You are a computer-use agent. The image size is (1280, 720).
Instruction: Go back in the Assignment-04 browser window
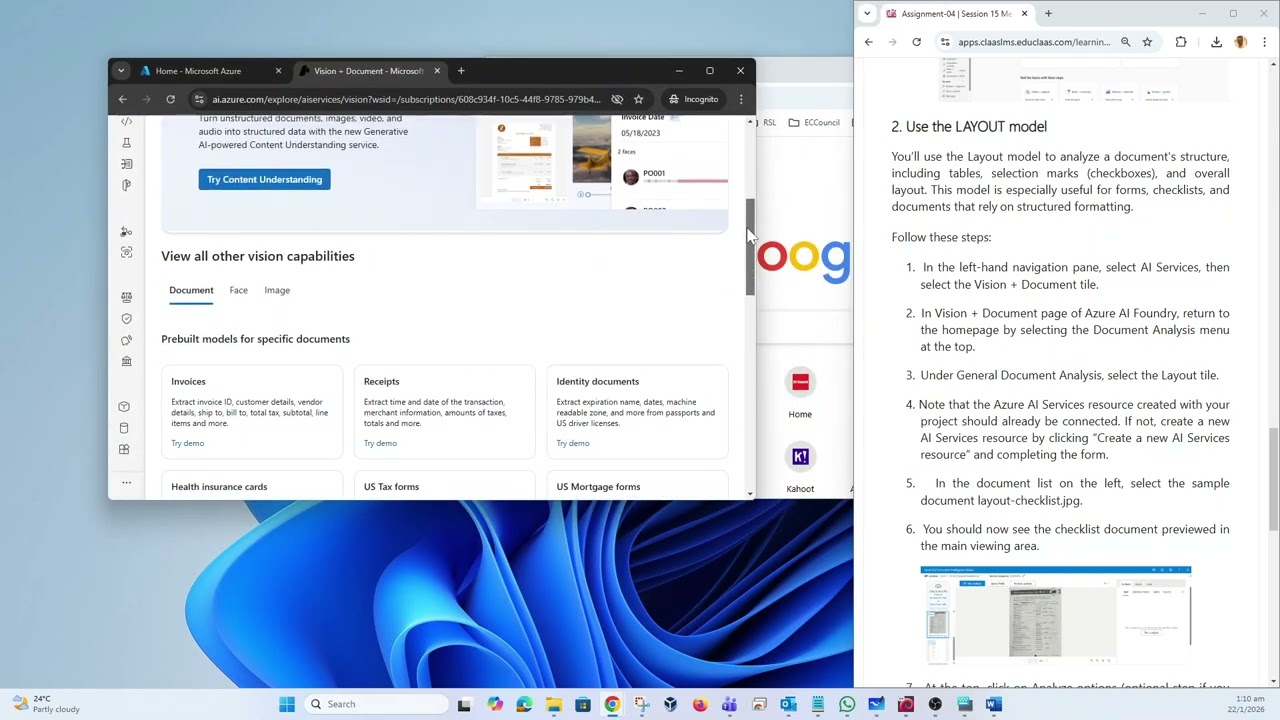point(868,42)
